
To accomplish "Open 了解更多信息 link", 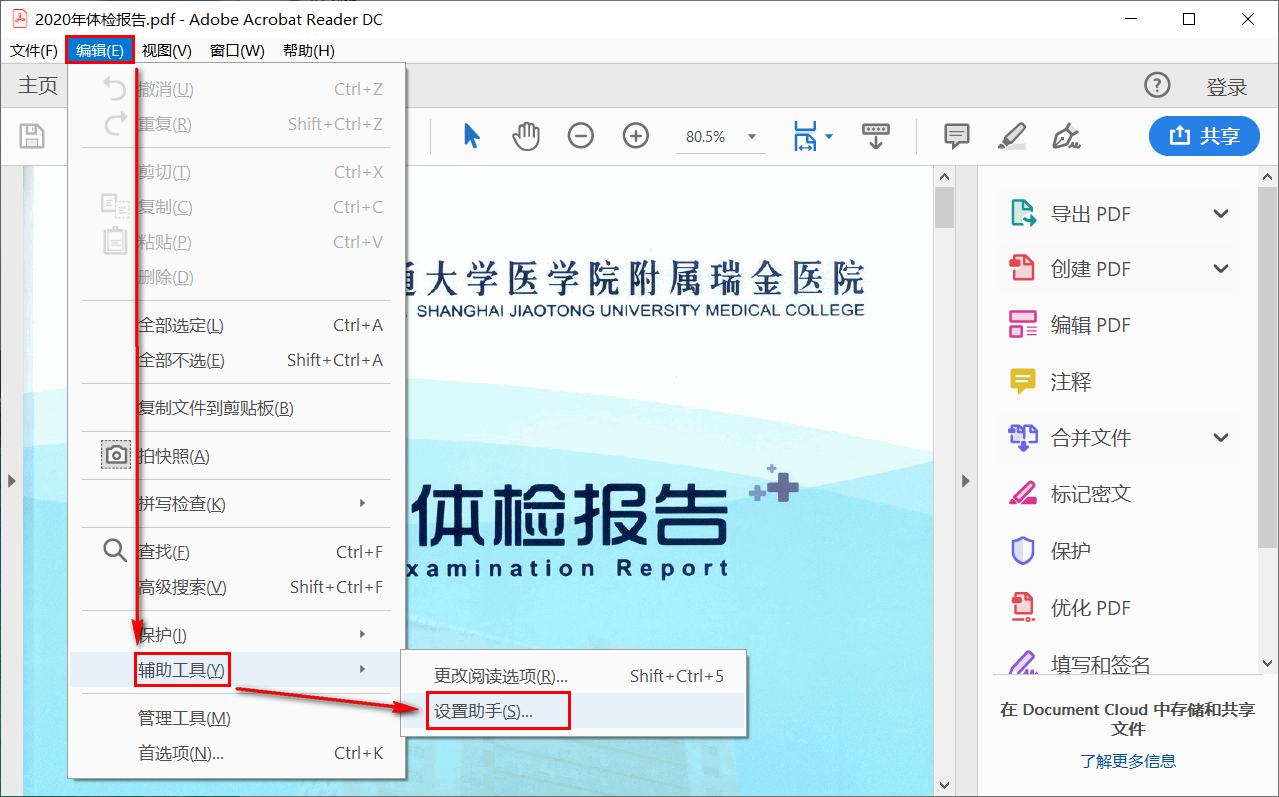I will click(x=1128, y=761).
